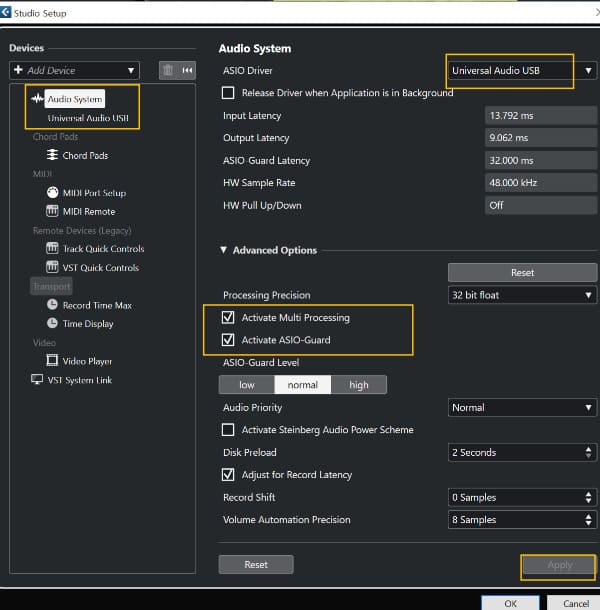Click Reset button in Advanced Options
This screenshot has width=600, height=610.
(522, 272)
